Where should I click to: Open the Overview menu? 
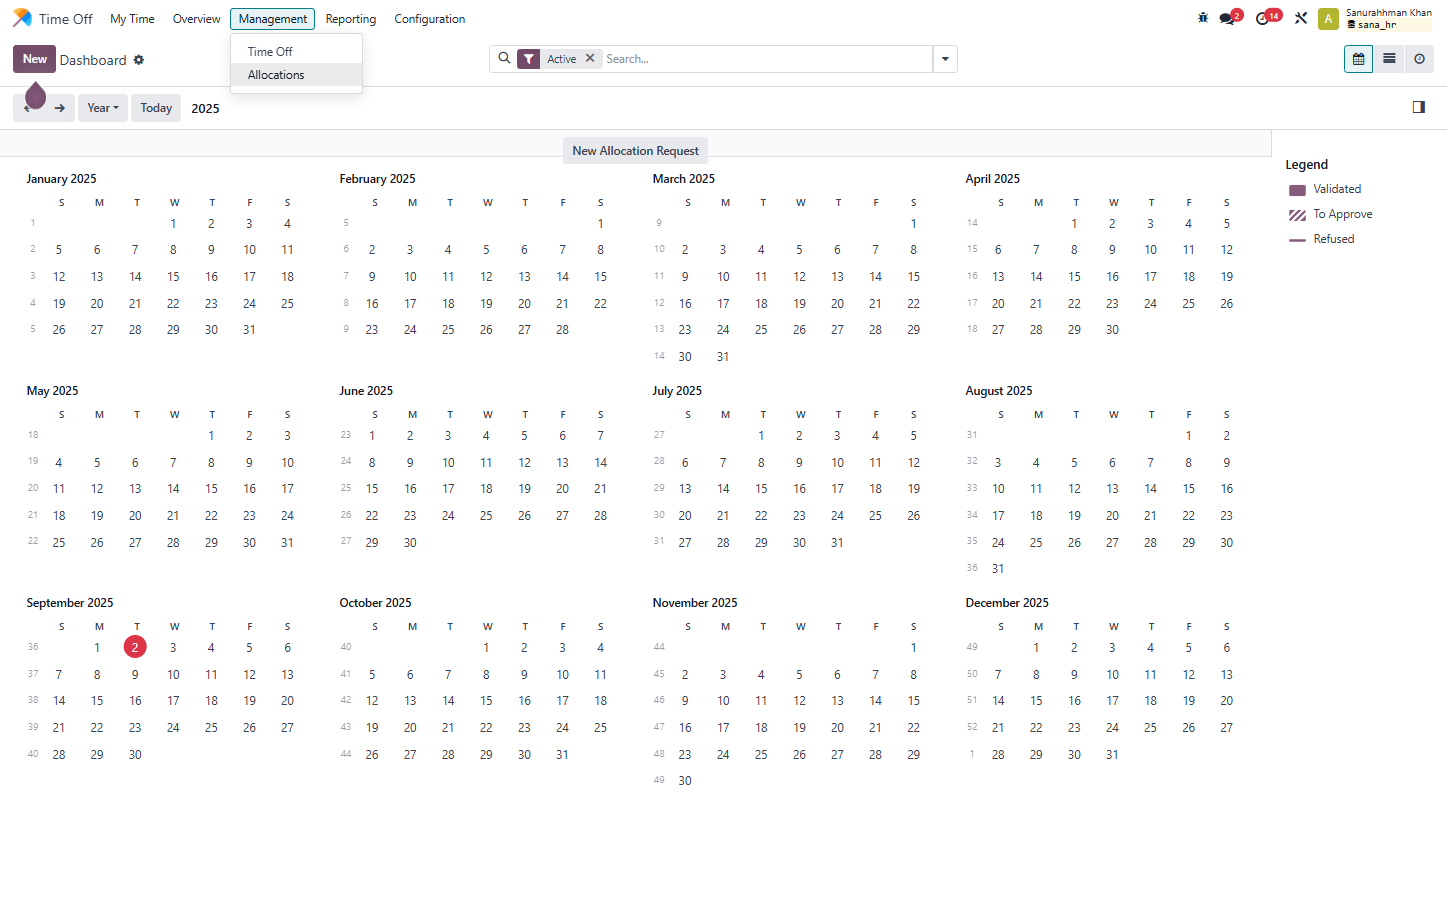coord(196,19)
